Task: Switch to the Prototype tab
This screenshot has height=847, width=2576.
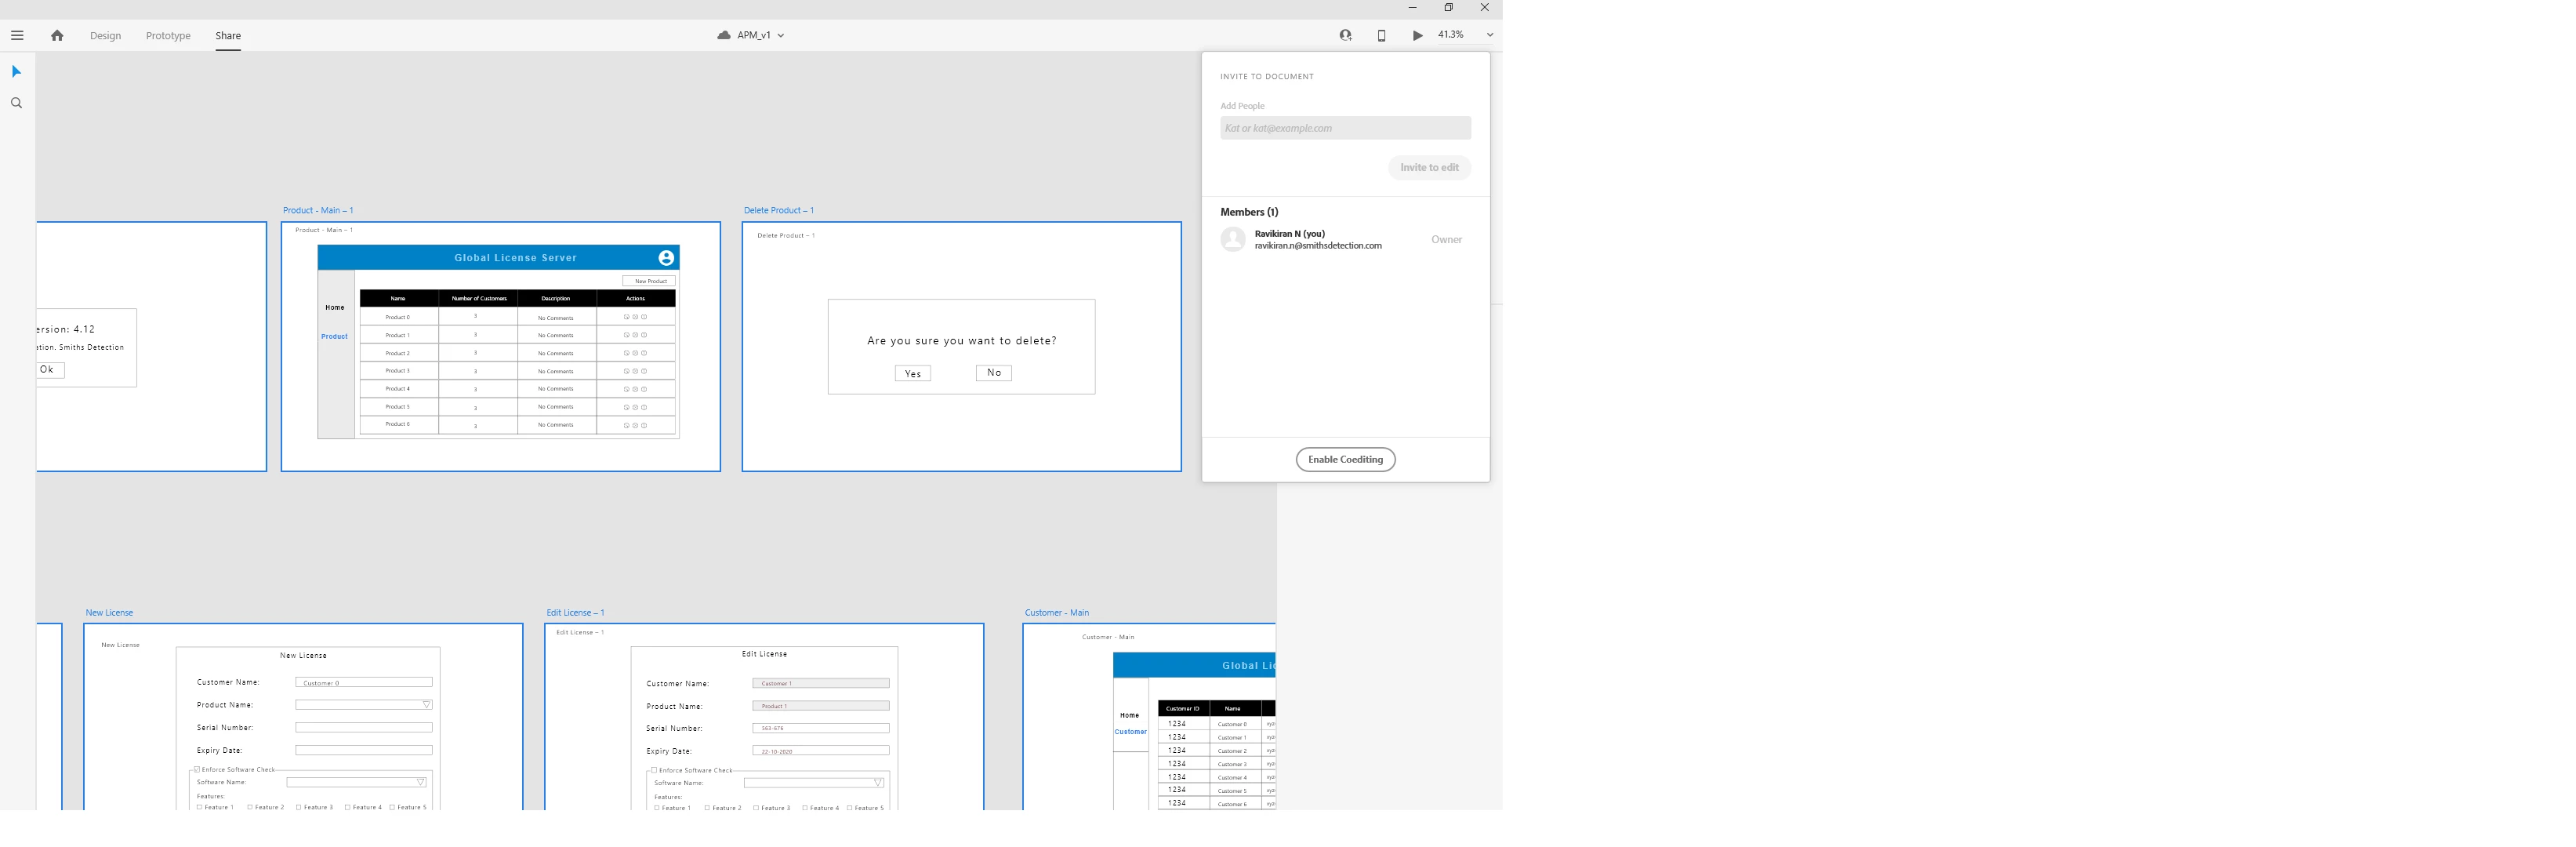Action: coord(168,35)
